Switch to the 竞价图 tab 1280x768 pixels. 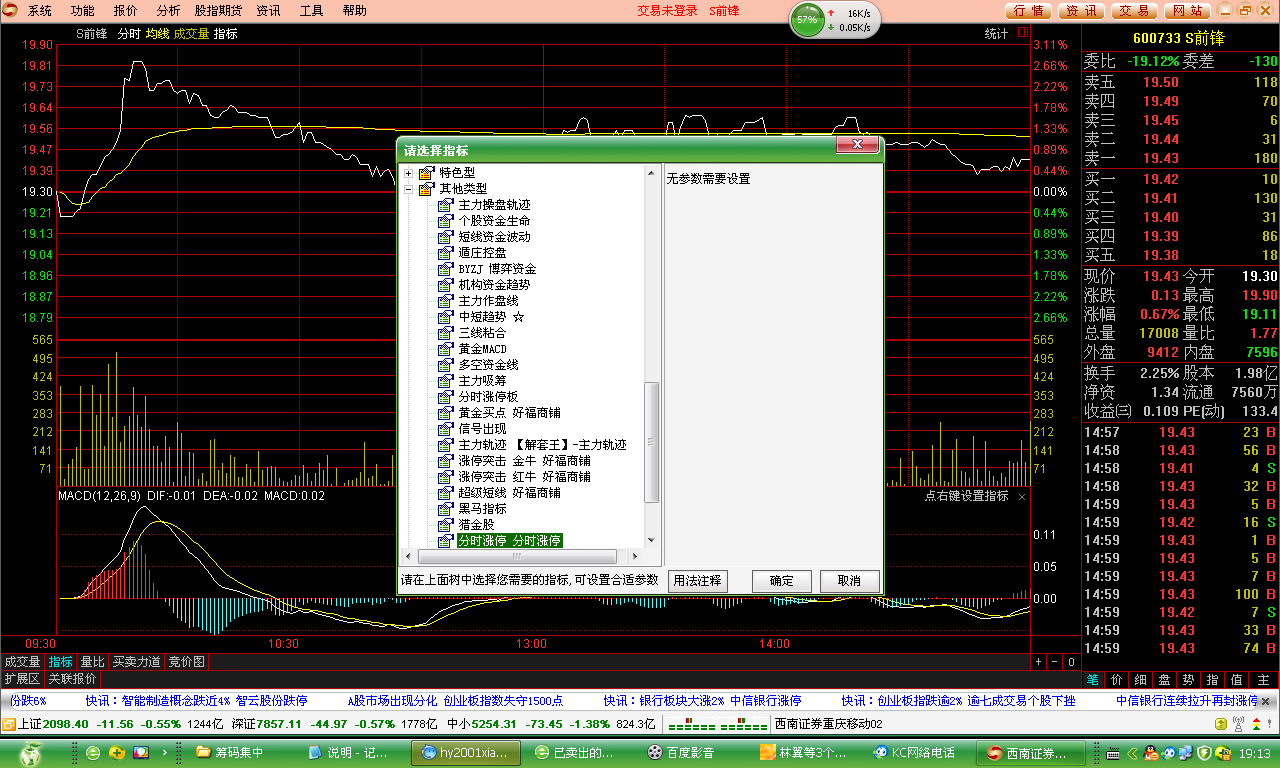[186, 662]
